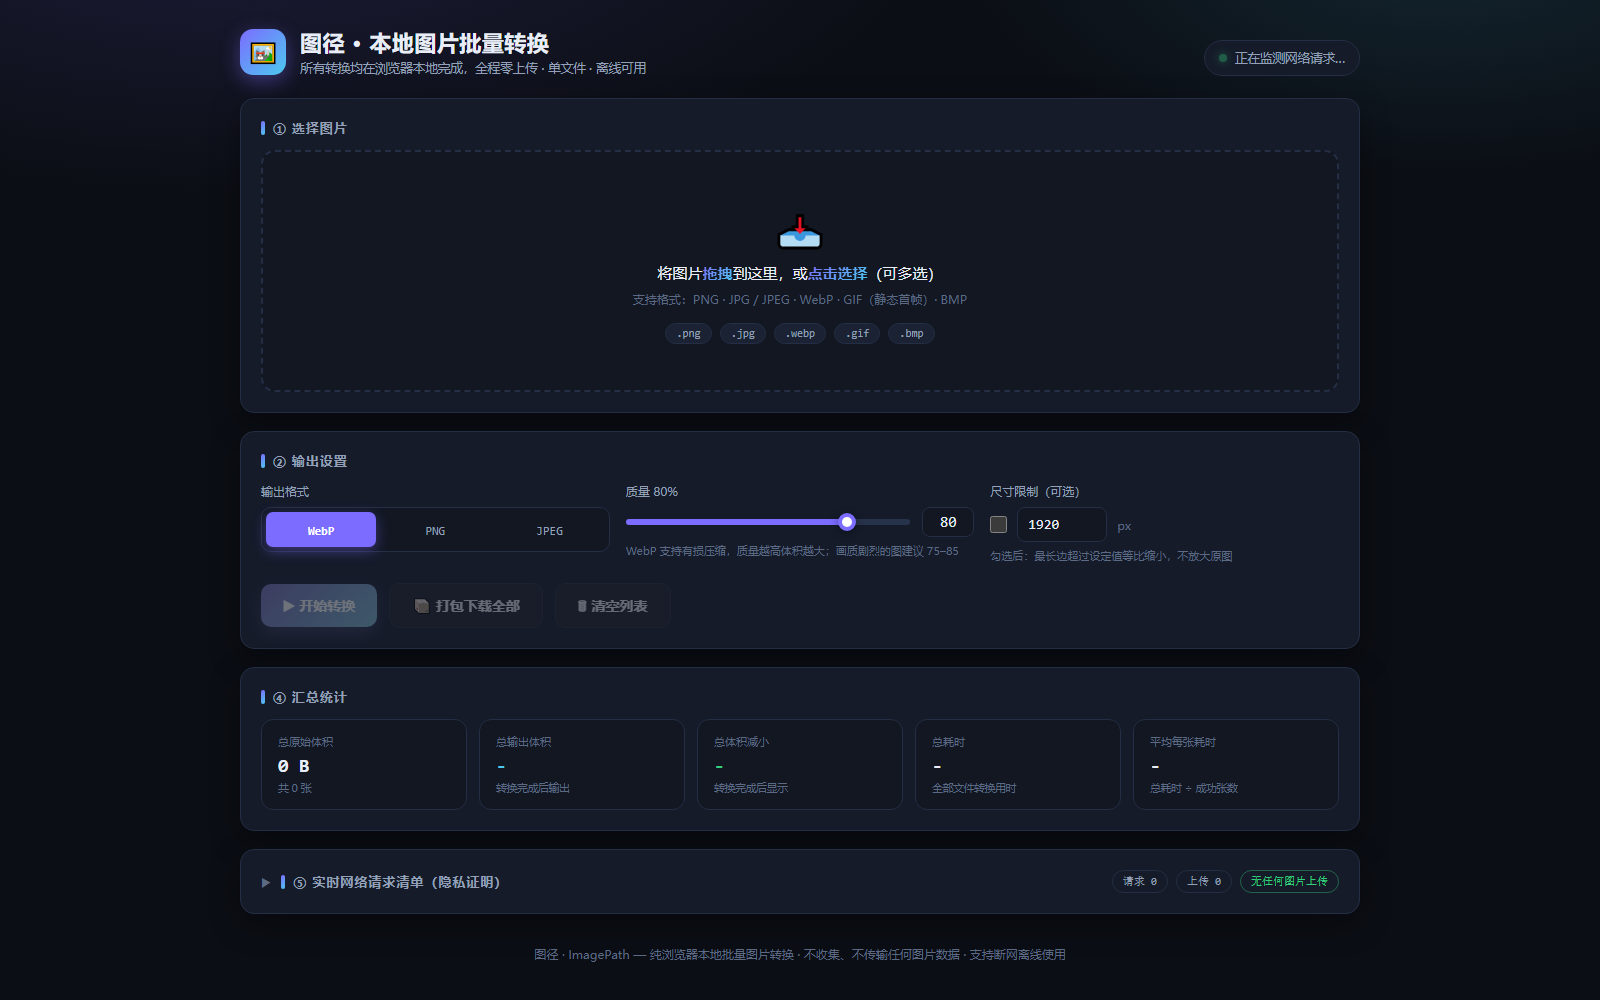
Task: Click the green network monitor status dot
Action: coord(1223,58)
